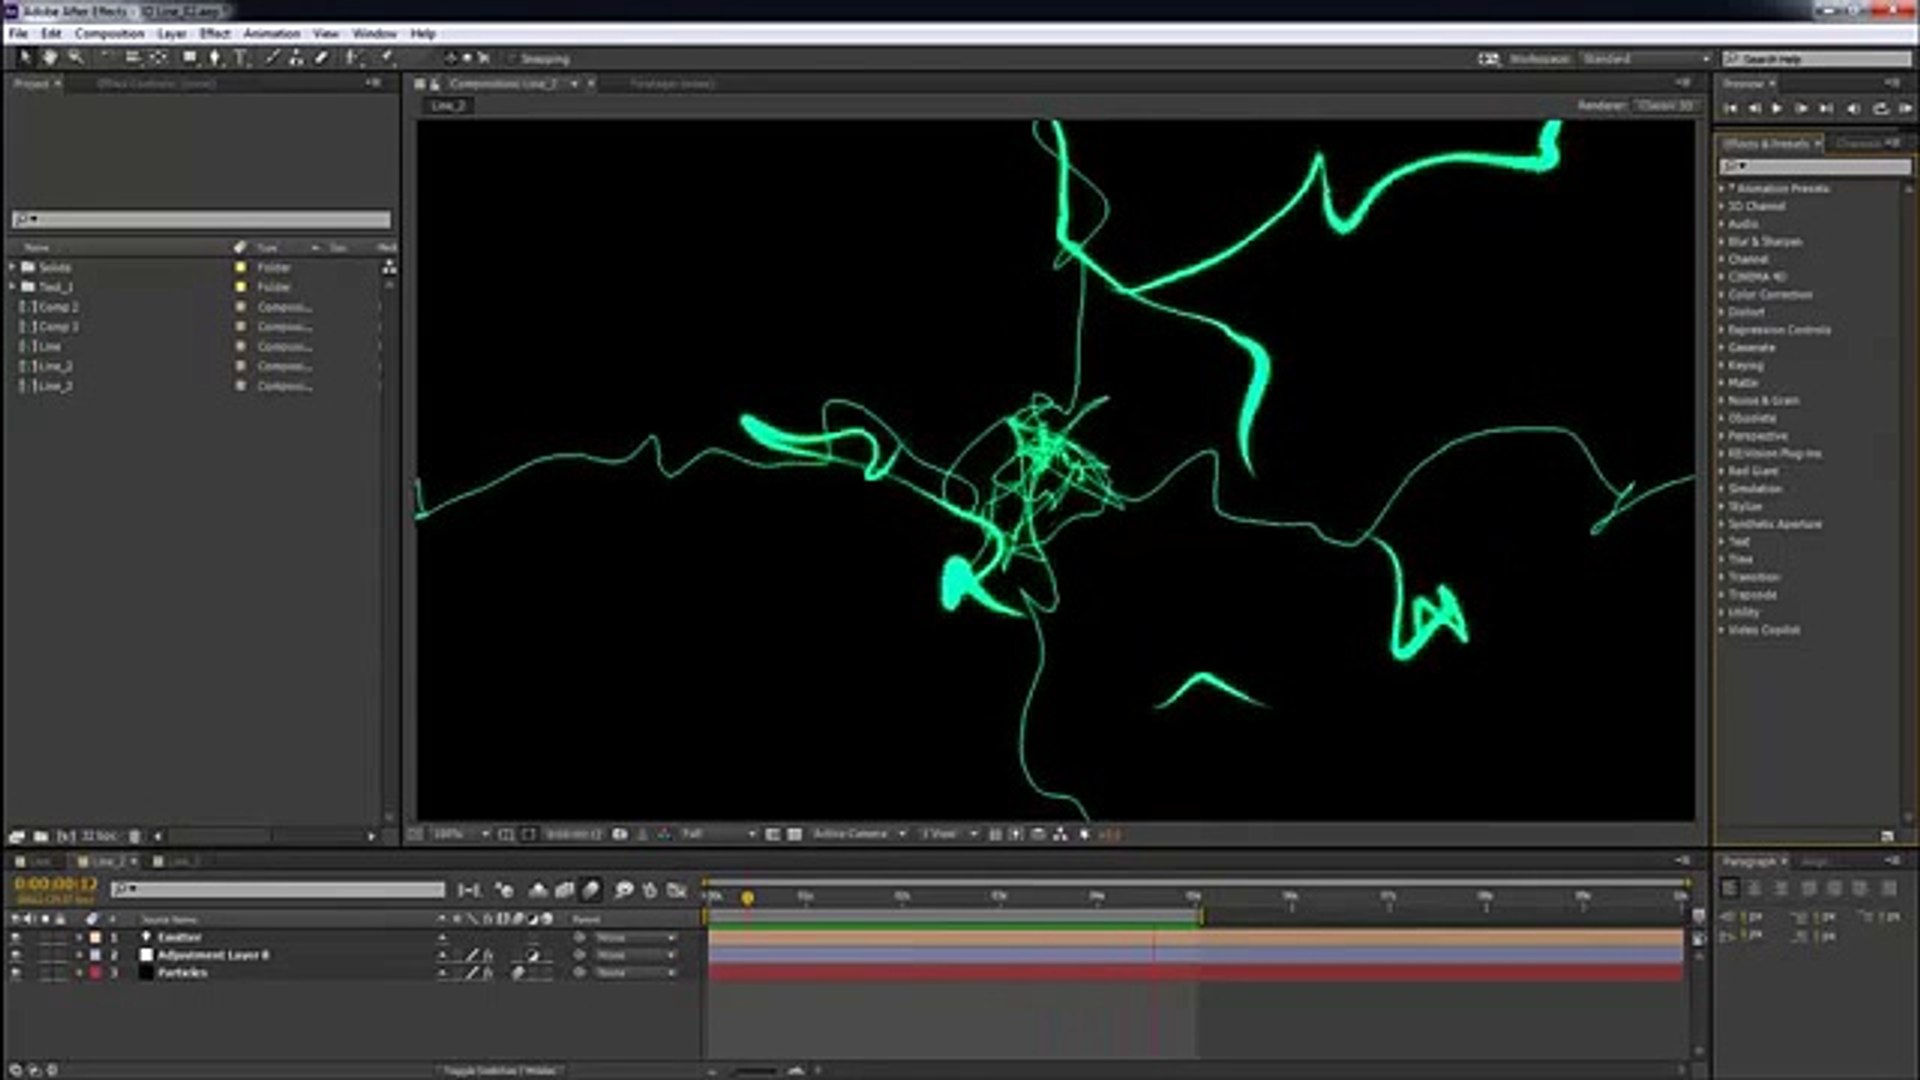Select the Zoom magnifier tool
Screen dimensions: 1920x1080
[75, 58]
